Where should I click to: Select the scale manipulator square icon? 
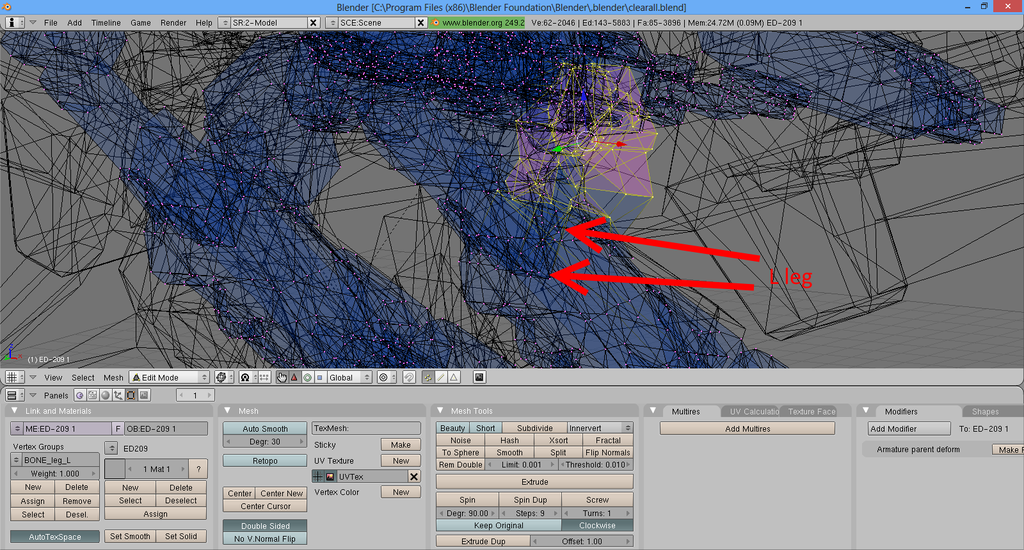[319, 378]
